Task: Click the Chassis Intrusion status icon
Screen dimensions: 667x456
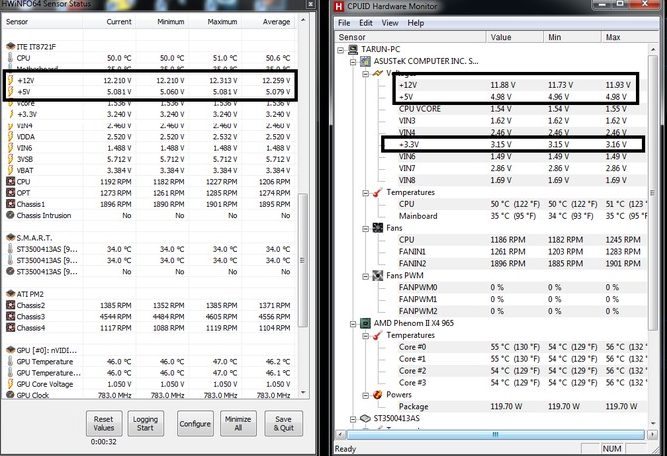Action: 11,215
